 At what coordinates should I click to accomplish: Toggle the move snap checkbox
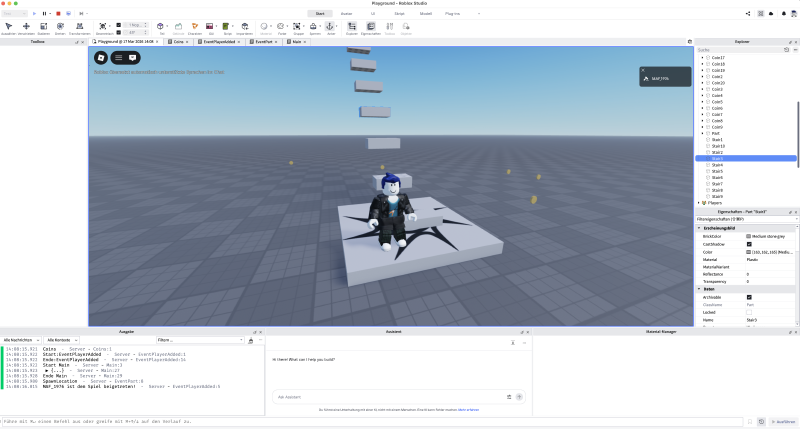coord(118,24)
